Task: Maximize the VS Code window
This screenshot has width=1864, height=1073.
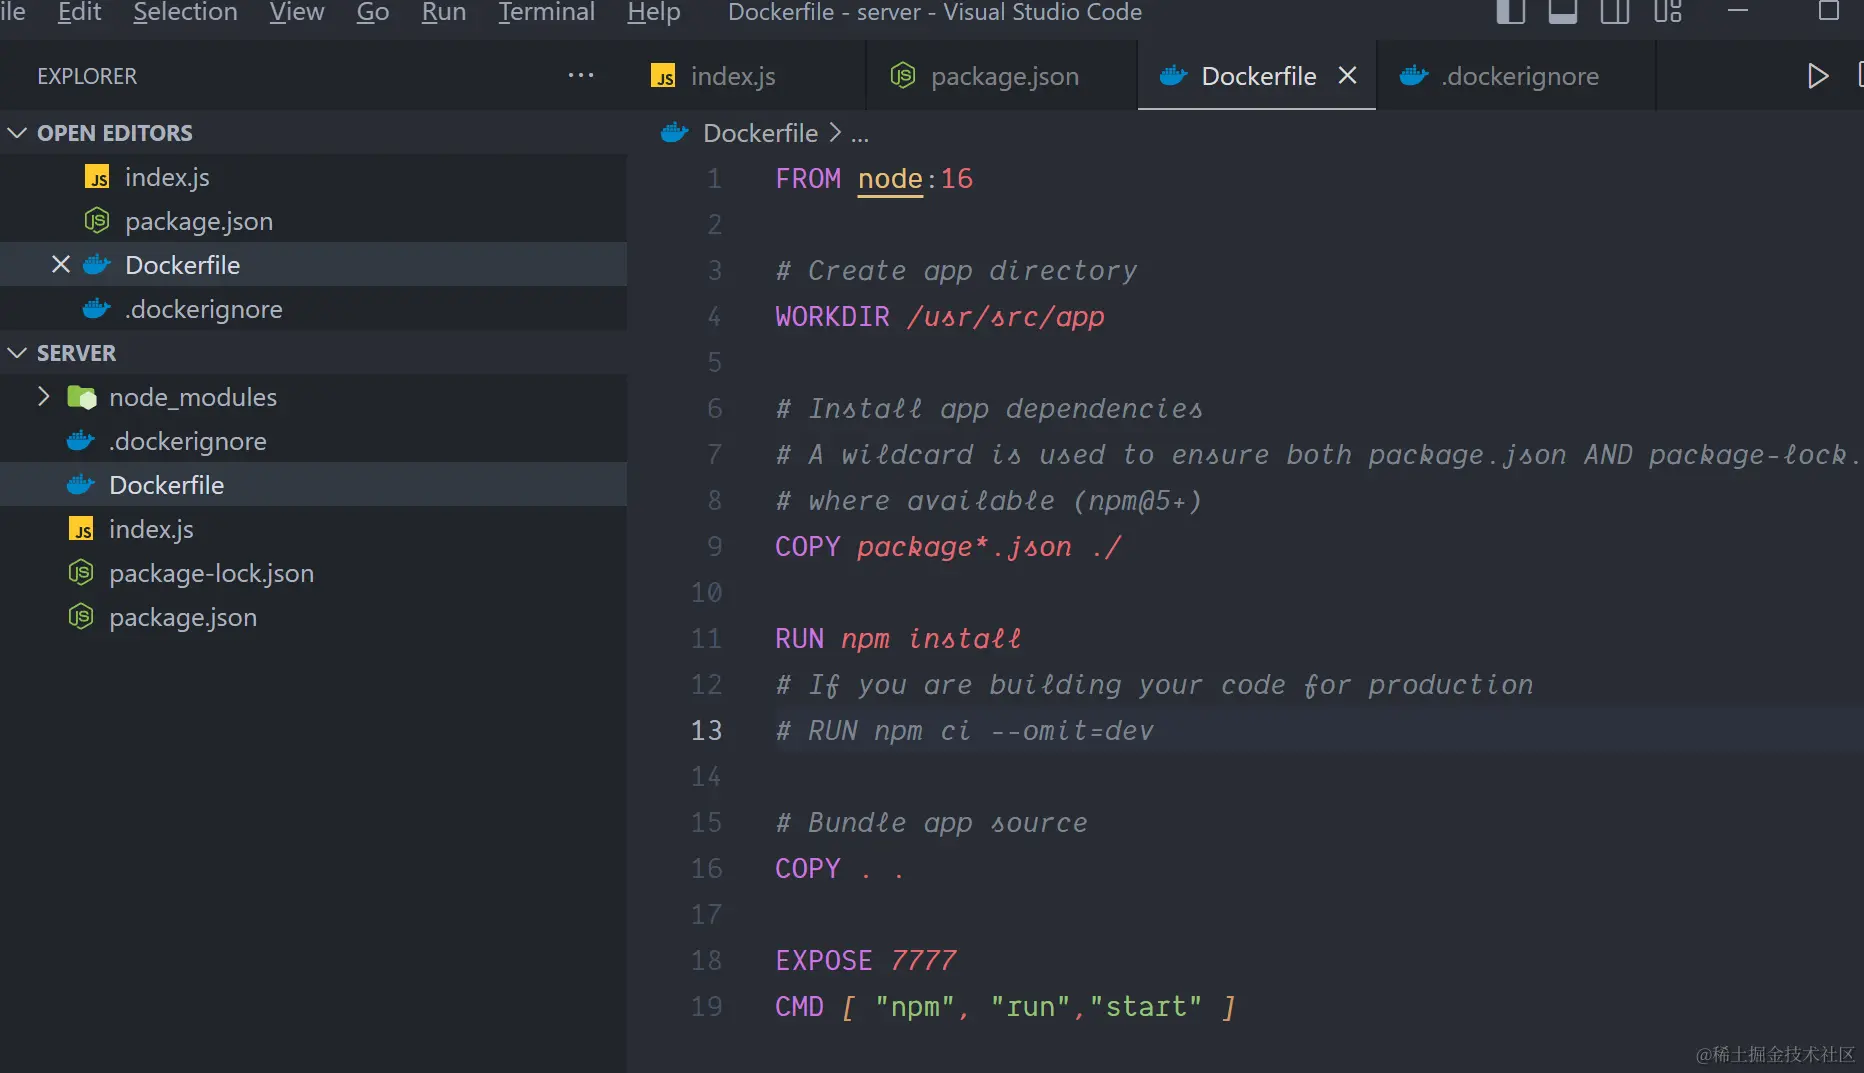Action: [x=1828, y=12]
